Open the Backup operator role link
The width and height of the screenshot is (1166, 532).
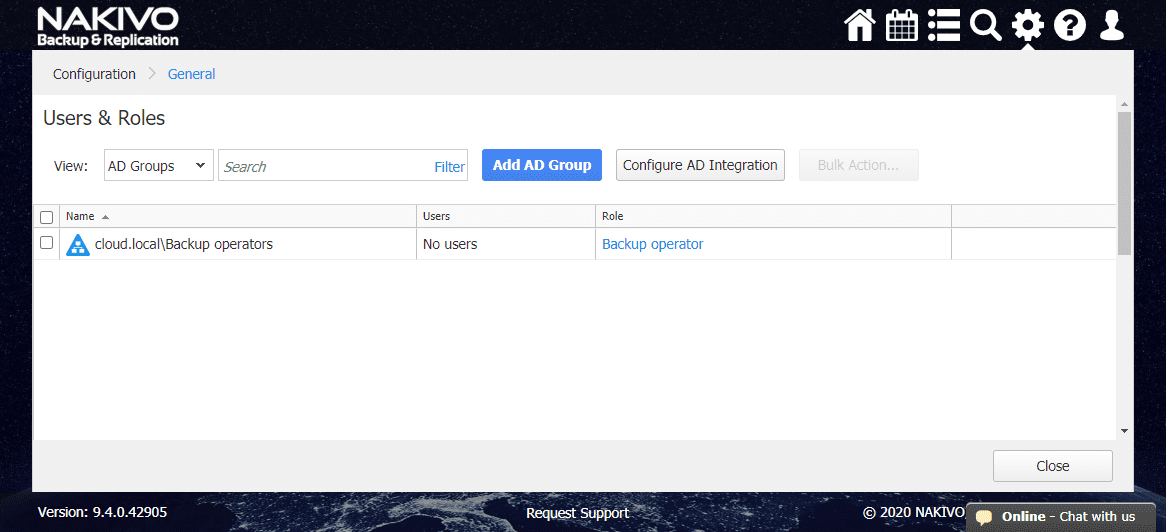point(652,244)
